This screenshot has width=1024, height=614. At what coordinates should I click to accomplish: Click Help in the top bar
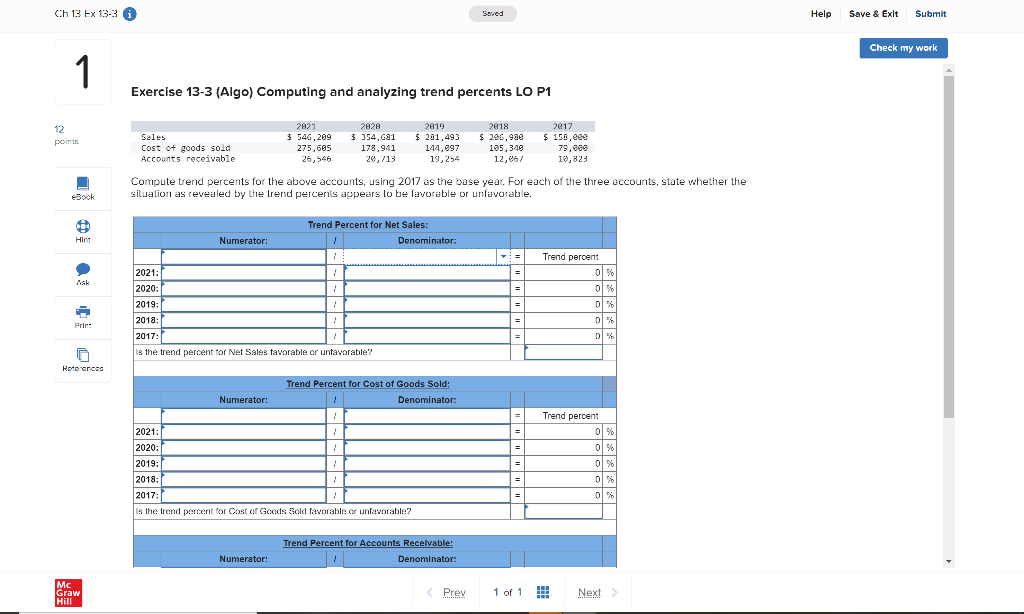[x=821, y=14]
